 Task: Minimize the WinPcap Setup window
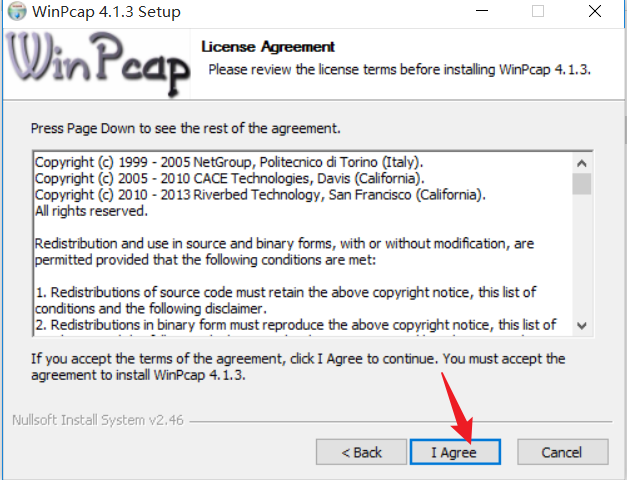click(482, 11)
